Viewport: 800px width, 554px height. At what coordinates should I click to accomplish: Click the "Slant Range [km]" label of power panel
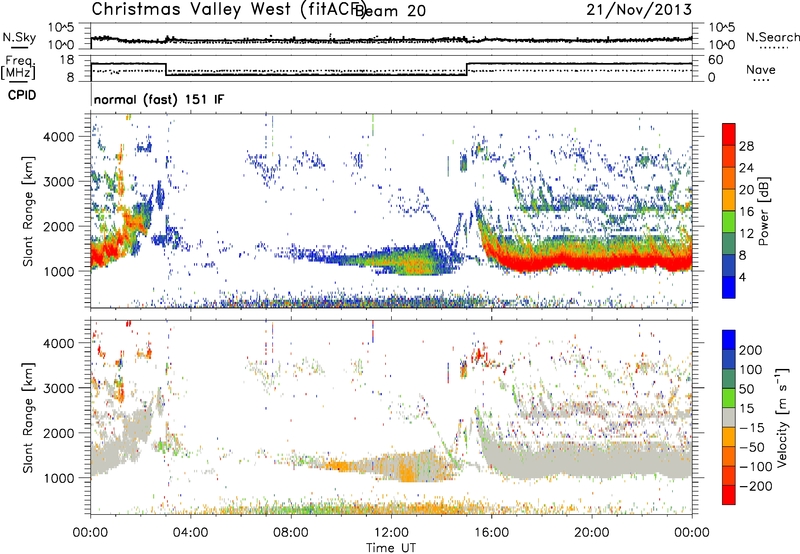point(28,211)
